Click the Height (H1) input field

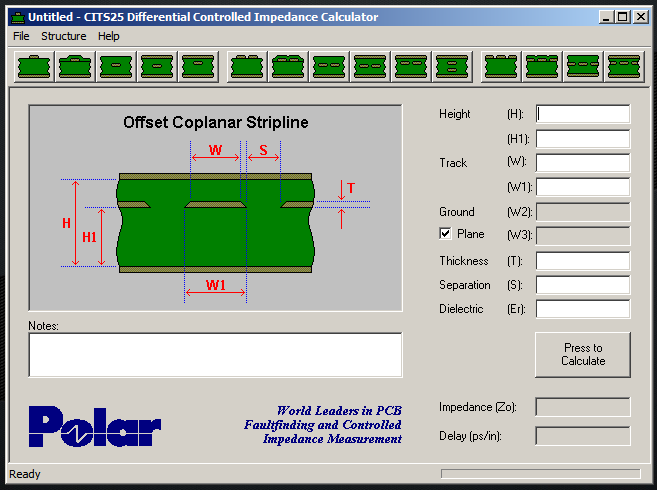click(x=583, y=138)
